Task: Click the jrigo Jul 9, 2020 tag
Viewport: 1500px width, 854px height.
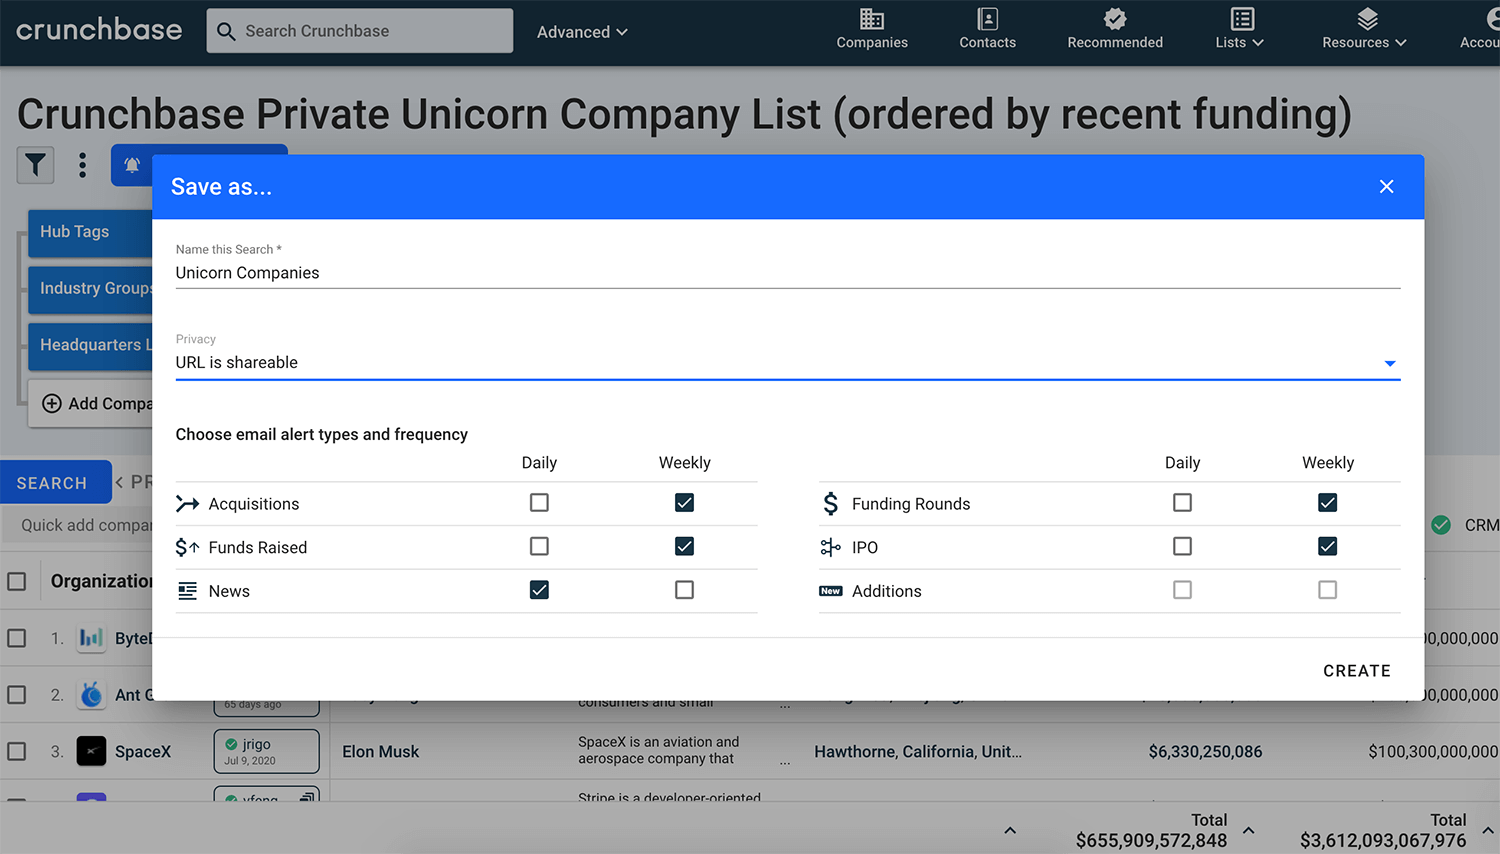Action: (x=267, y=751)
